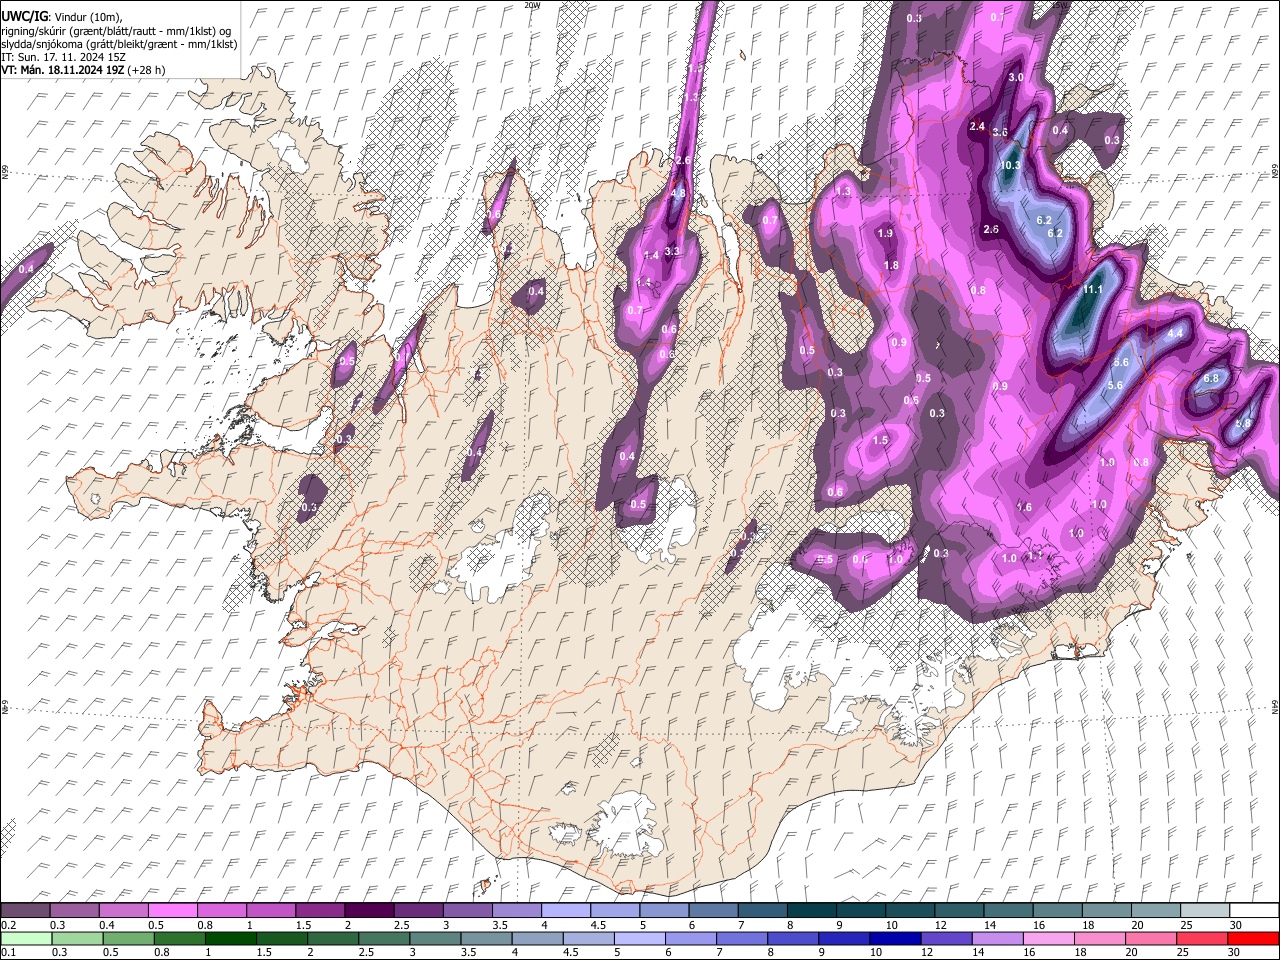Click the 3.6 precipitation value on map
Viewport: 1280px width, 960px height.
(999, 132)
